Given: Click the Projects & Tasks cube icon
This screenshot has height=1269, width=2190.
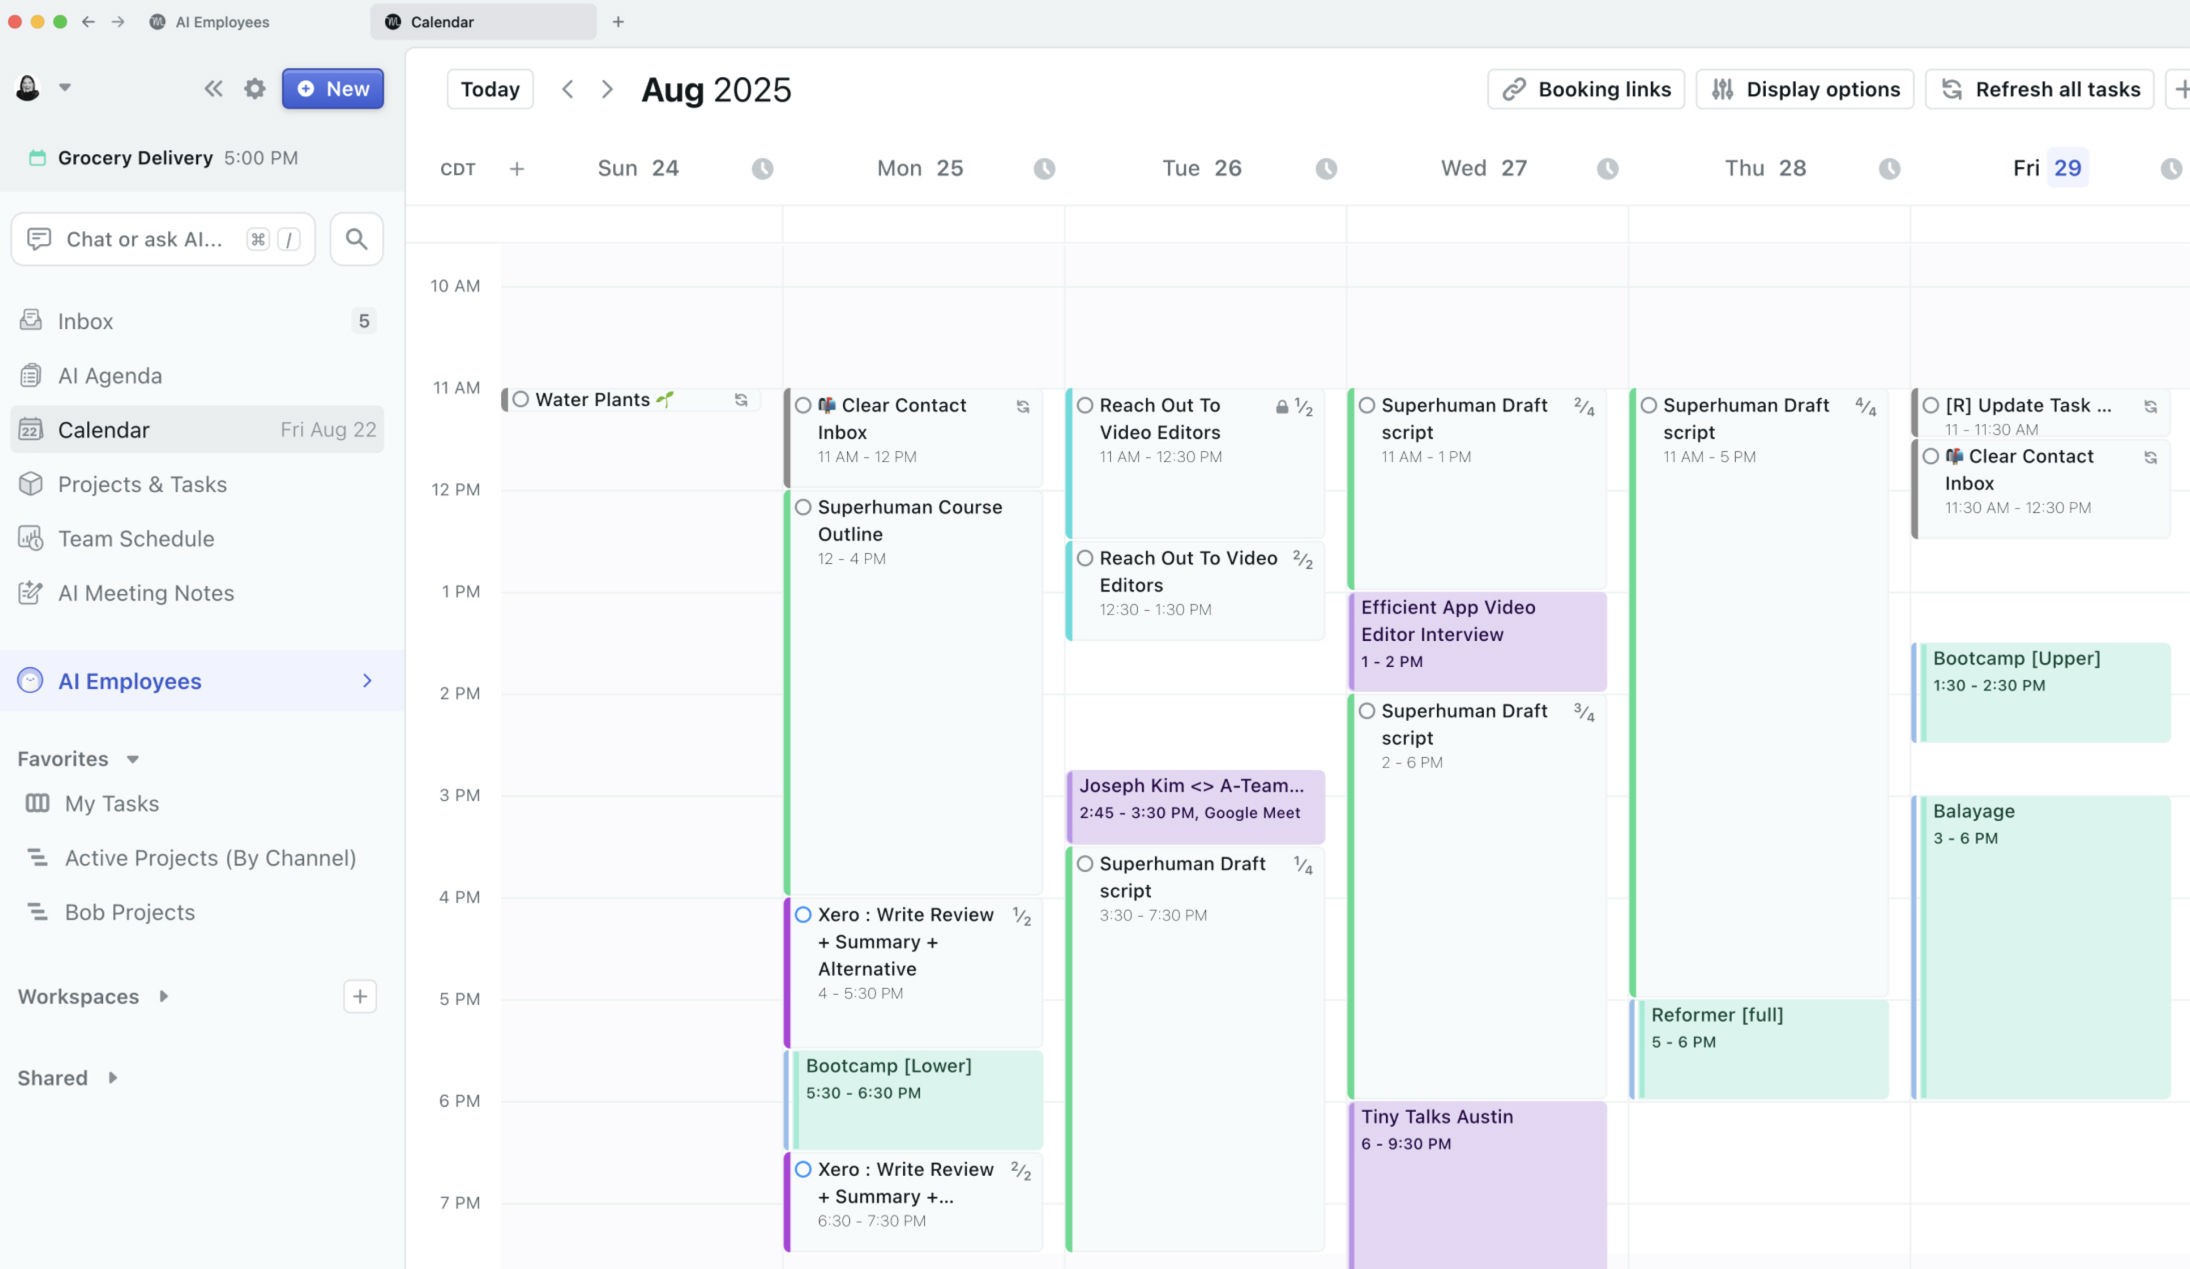Looking at the screenshot, I should pyautogui.click(x=31, y=484).
